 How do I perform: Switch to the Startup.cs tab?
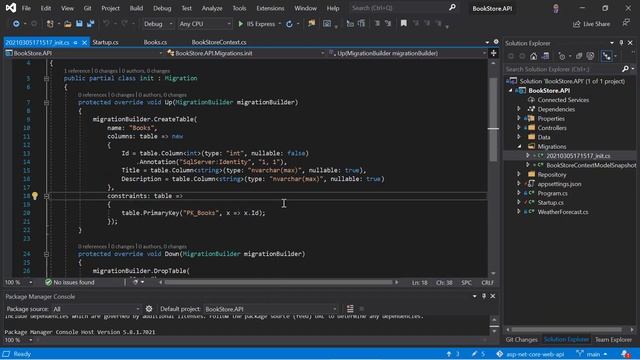coord(105,42)
